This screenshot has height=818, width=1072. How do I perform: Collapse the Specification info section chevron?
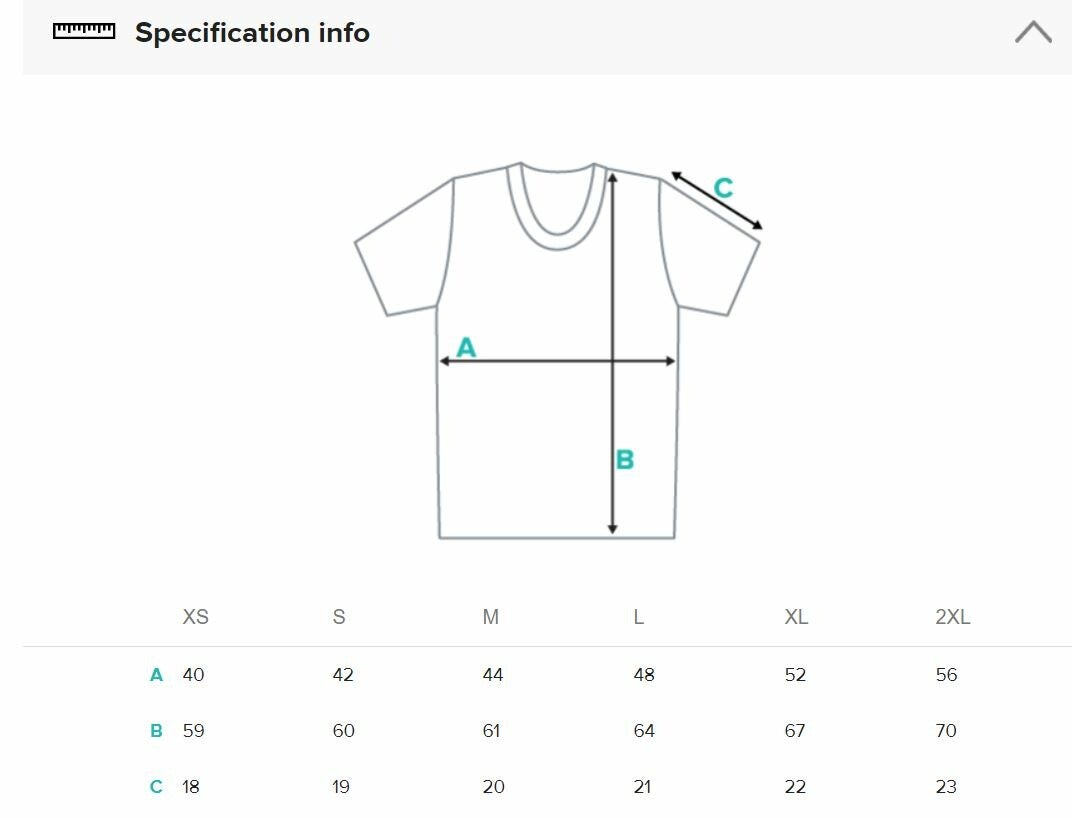[x=1033, y=33]
